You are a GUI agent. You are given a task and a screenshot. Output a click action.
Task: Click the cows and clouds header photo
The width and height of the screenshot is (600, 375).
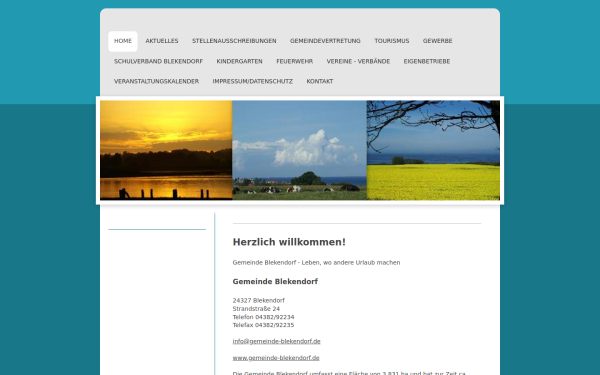[300, 150]
